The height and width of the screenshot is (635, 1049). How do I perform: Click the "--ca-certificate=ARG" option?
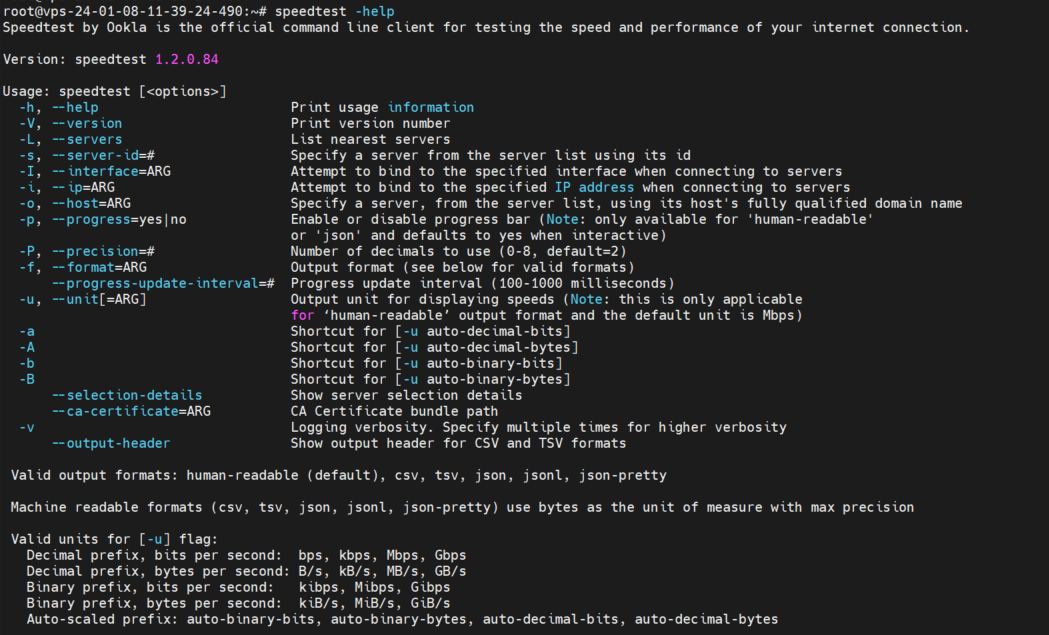pyautogui.click(x=131, y=411)
